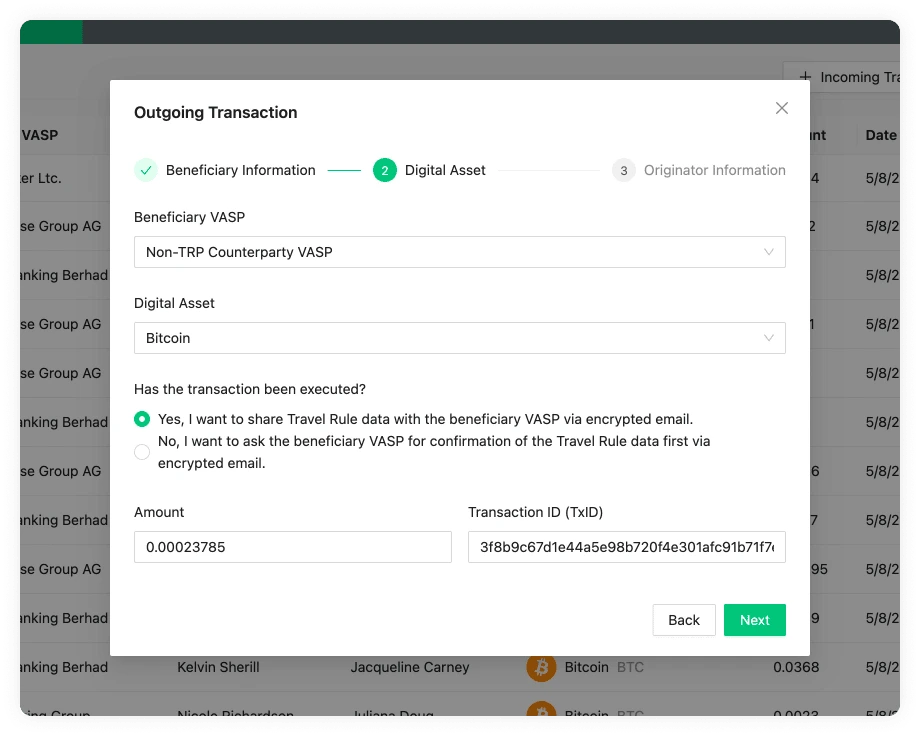Image resolution: width=920 pixels, height=736 pixels.
Task: Click the Beneficiary VASP chevron arrow
Action: [768, 252]
